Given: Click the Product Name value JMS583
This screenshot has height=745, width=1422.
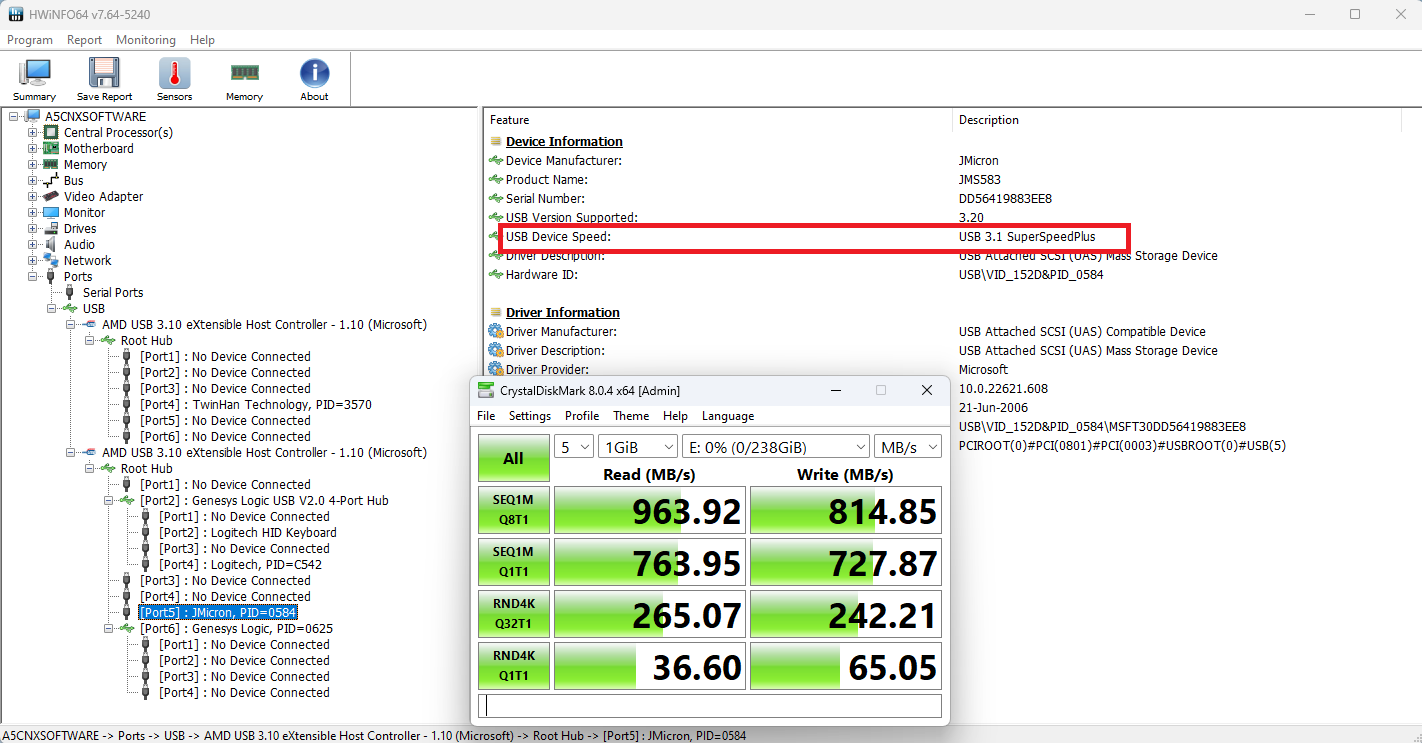Looking at the screenshot, I should point(979,180).
